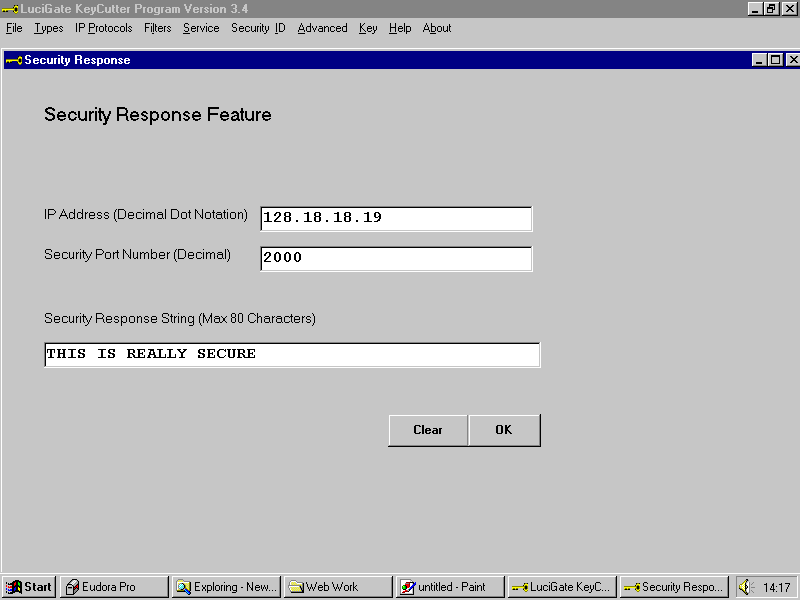Focus the Security Port Number field
The image size is (800, 600).
click(x=396, y=259)
